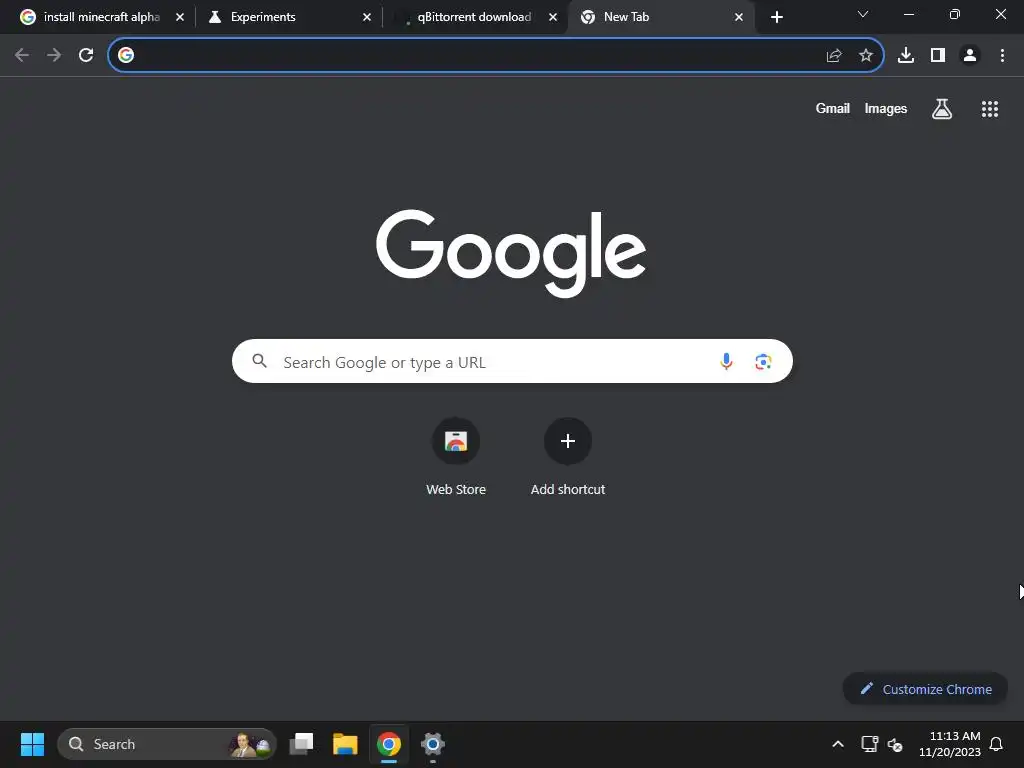The width and height of the screenshot is (1024, 768).
Task: Click the Google icon in address bar
Action: (126, 55)
